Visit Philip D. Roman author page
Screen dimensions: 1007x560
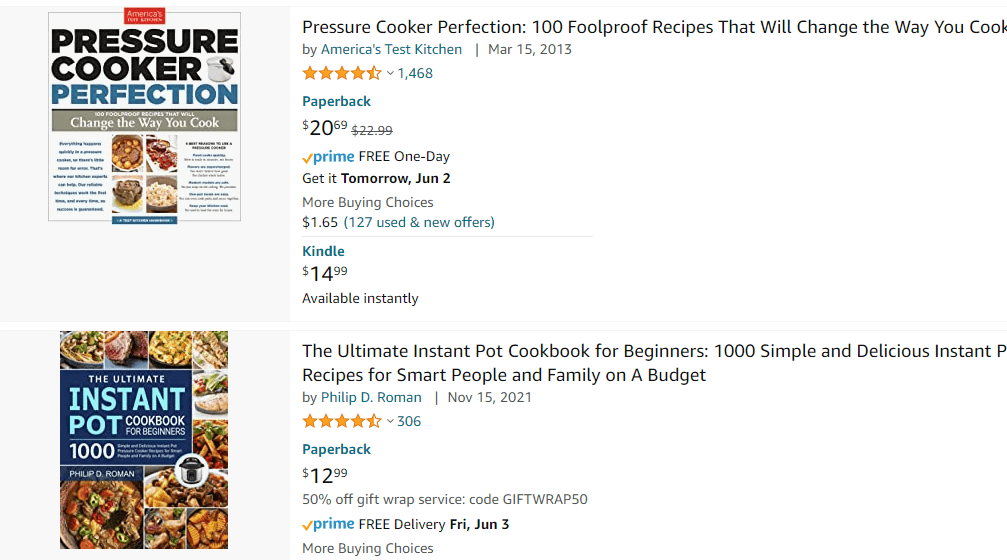371,397
